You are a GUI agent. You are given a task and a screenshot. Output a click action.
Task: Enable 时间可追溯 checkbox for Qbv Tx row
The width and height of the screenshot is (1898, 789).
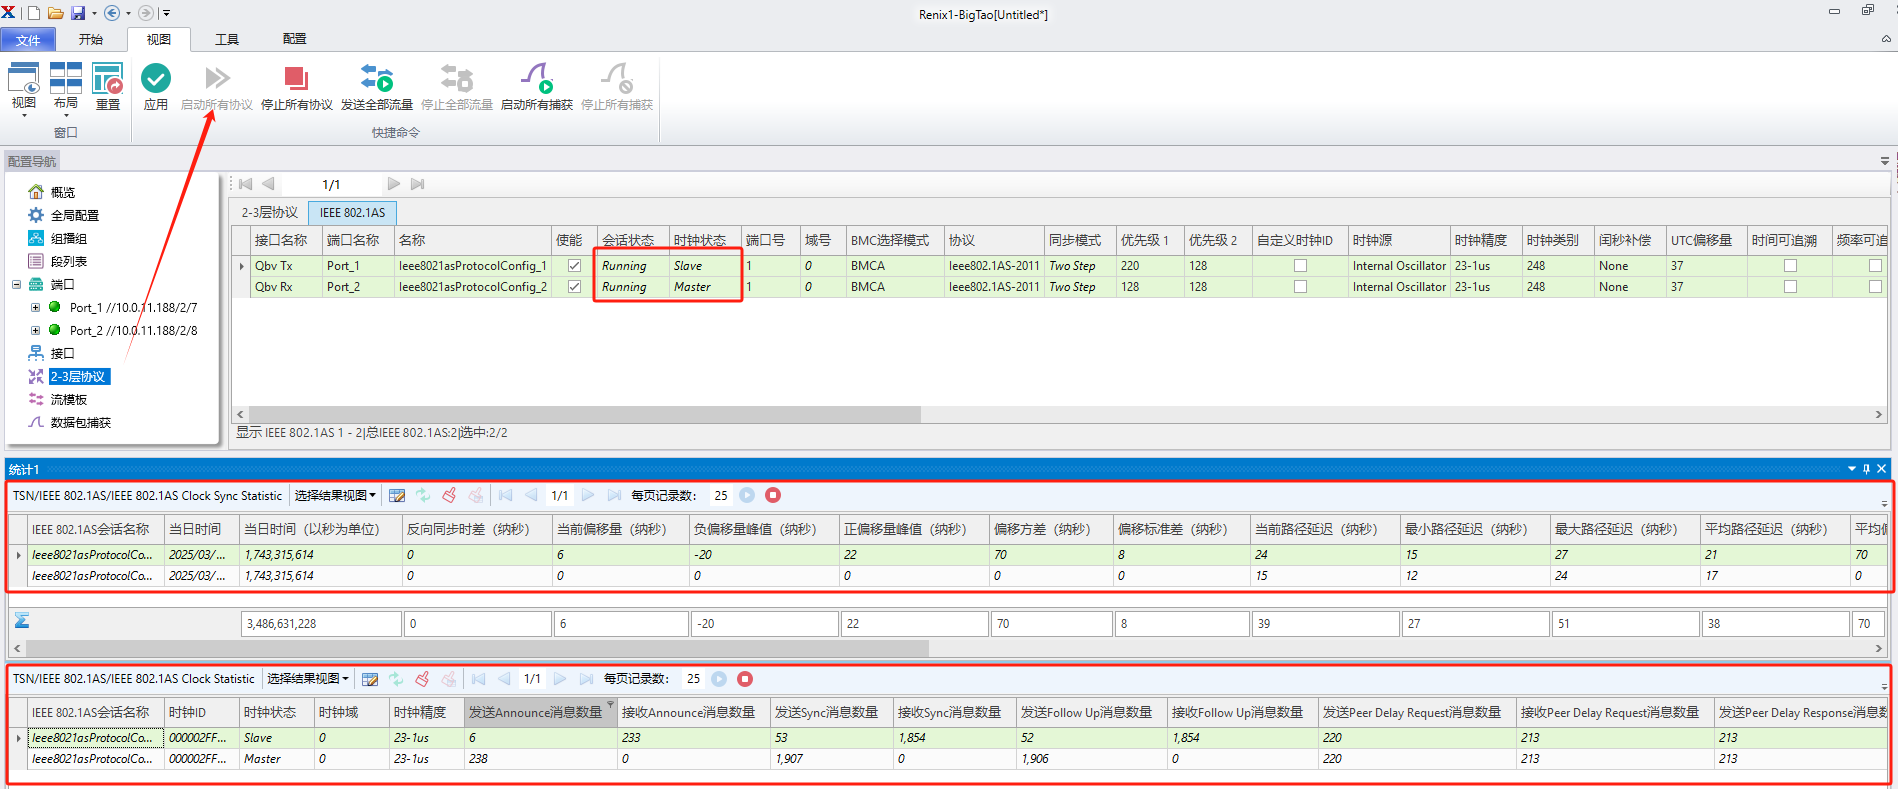pos(1790,266)
